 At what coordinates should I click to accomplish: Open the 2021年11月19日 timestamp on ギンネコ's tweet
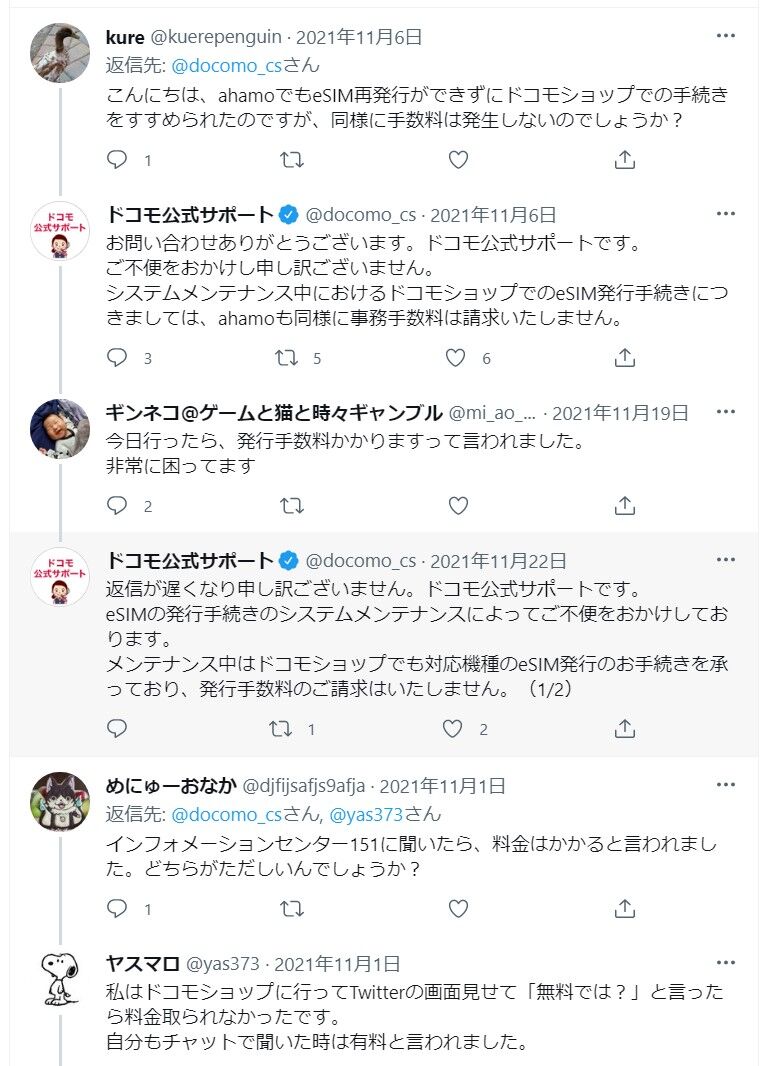click(621, 412)
